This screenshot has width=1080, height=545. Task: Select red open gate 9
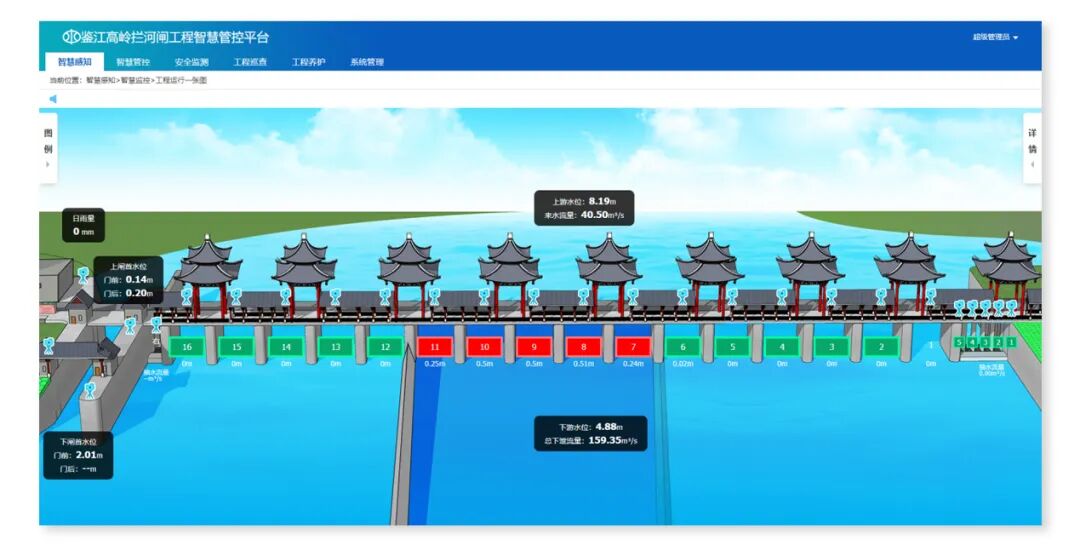534,347
